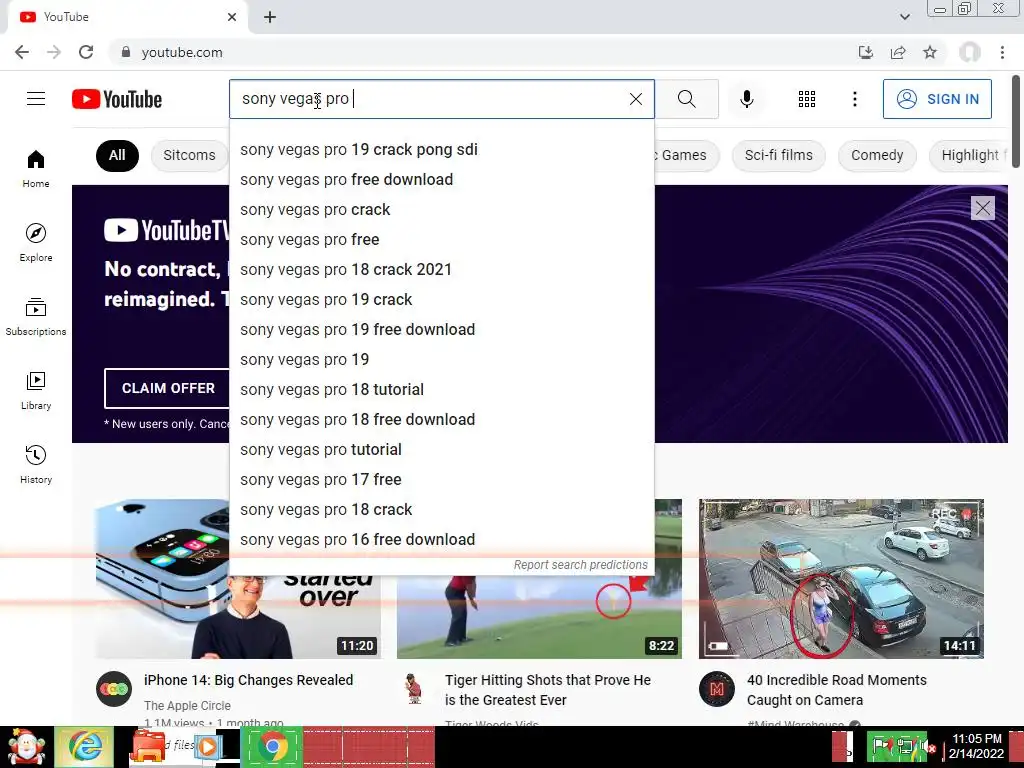
Task: Open the Tiger golf video thumbnail
Action: coord(539,616)
